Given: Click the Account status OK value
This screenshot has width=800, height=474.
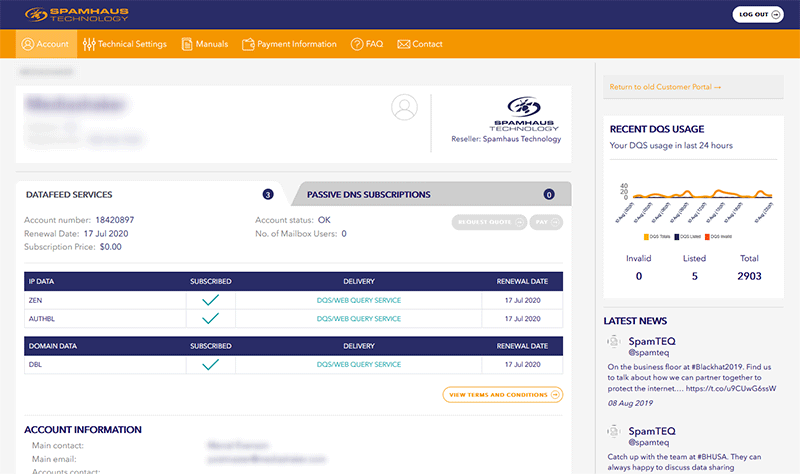Looking at the screenshot, I should (x=324, y=220).
